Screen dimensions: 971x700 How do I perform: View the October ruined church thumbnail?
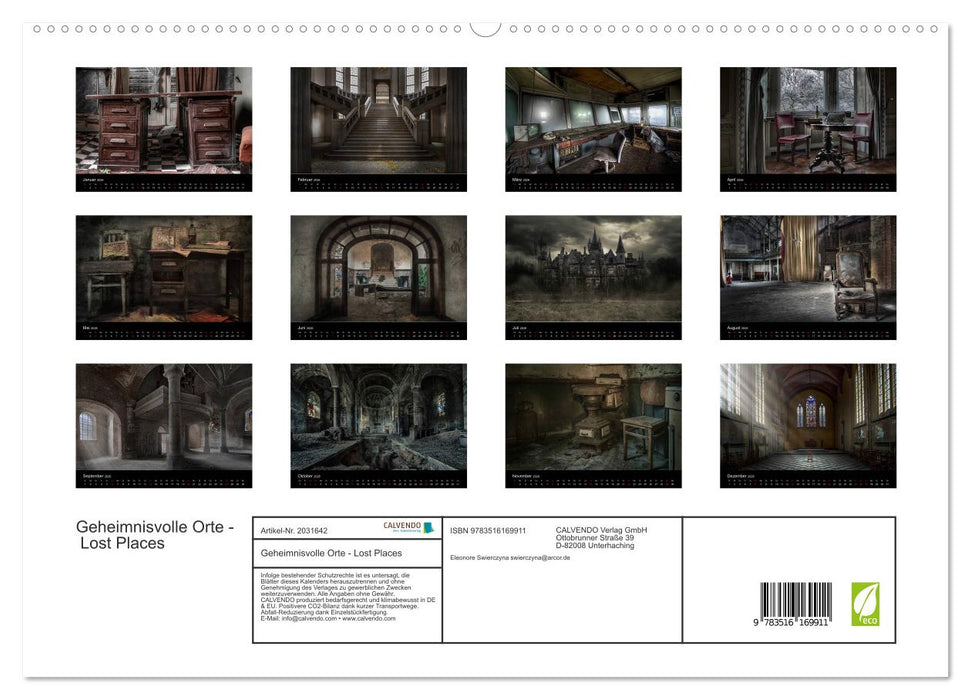378,417
